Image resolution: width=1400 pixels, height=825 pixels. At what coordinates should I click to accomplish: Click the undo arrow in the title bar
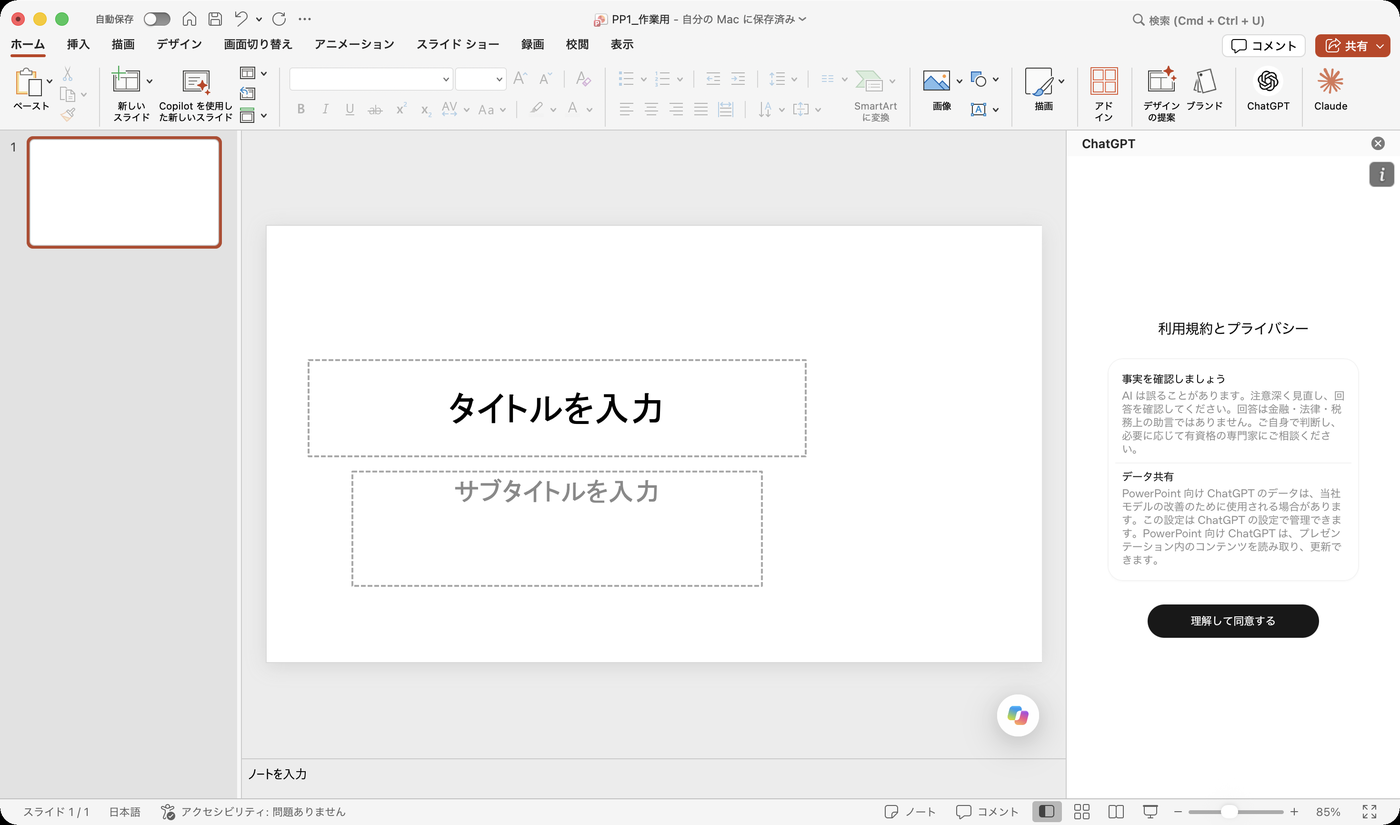pyautogui.click(x=241, y=19)
